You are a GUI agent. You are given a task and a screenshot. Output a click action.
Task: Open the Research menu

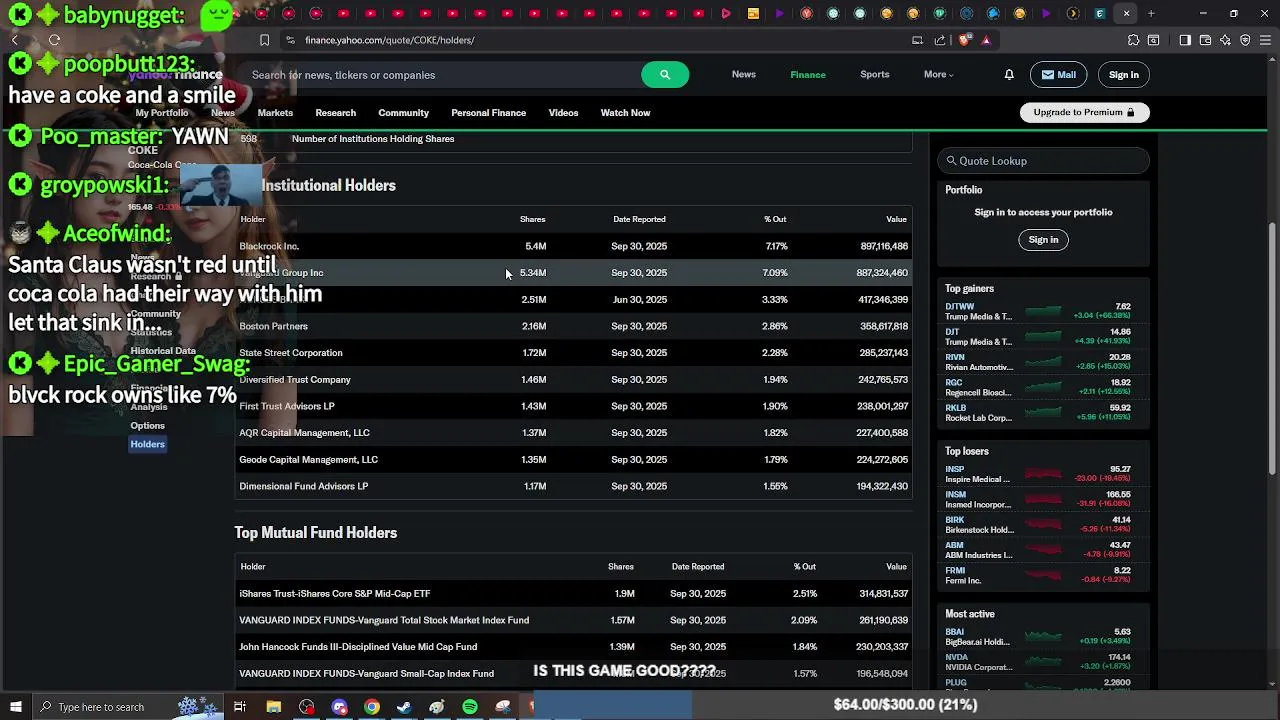click(335, 113)
